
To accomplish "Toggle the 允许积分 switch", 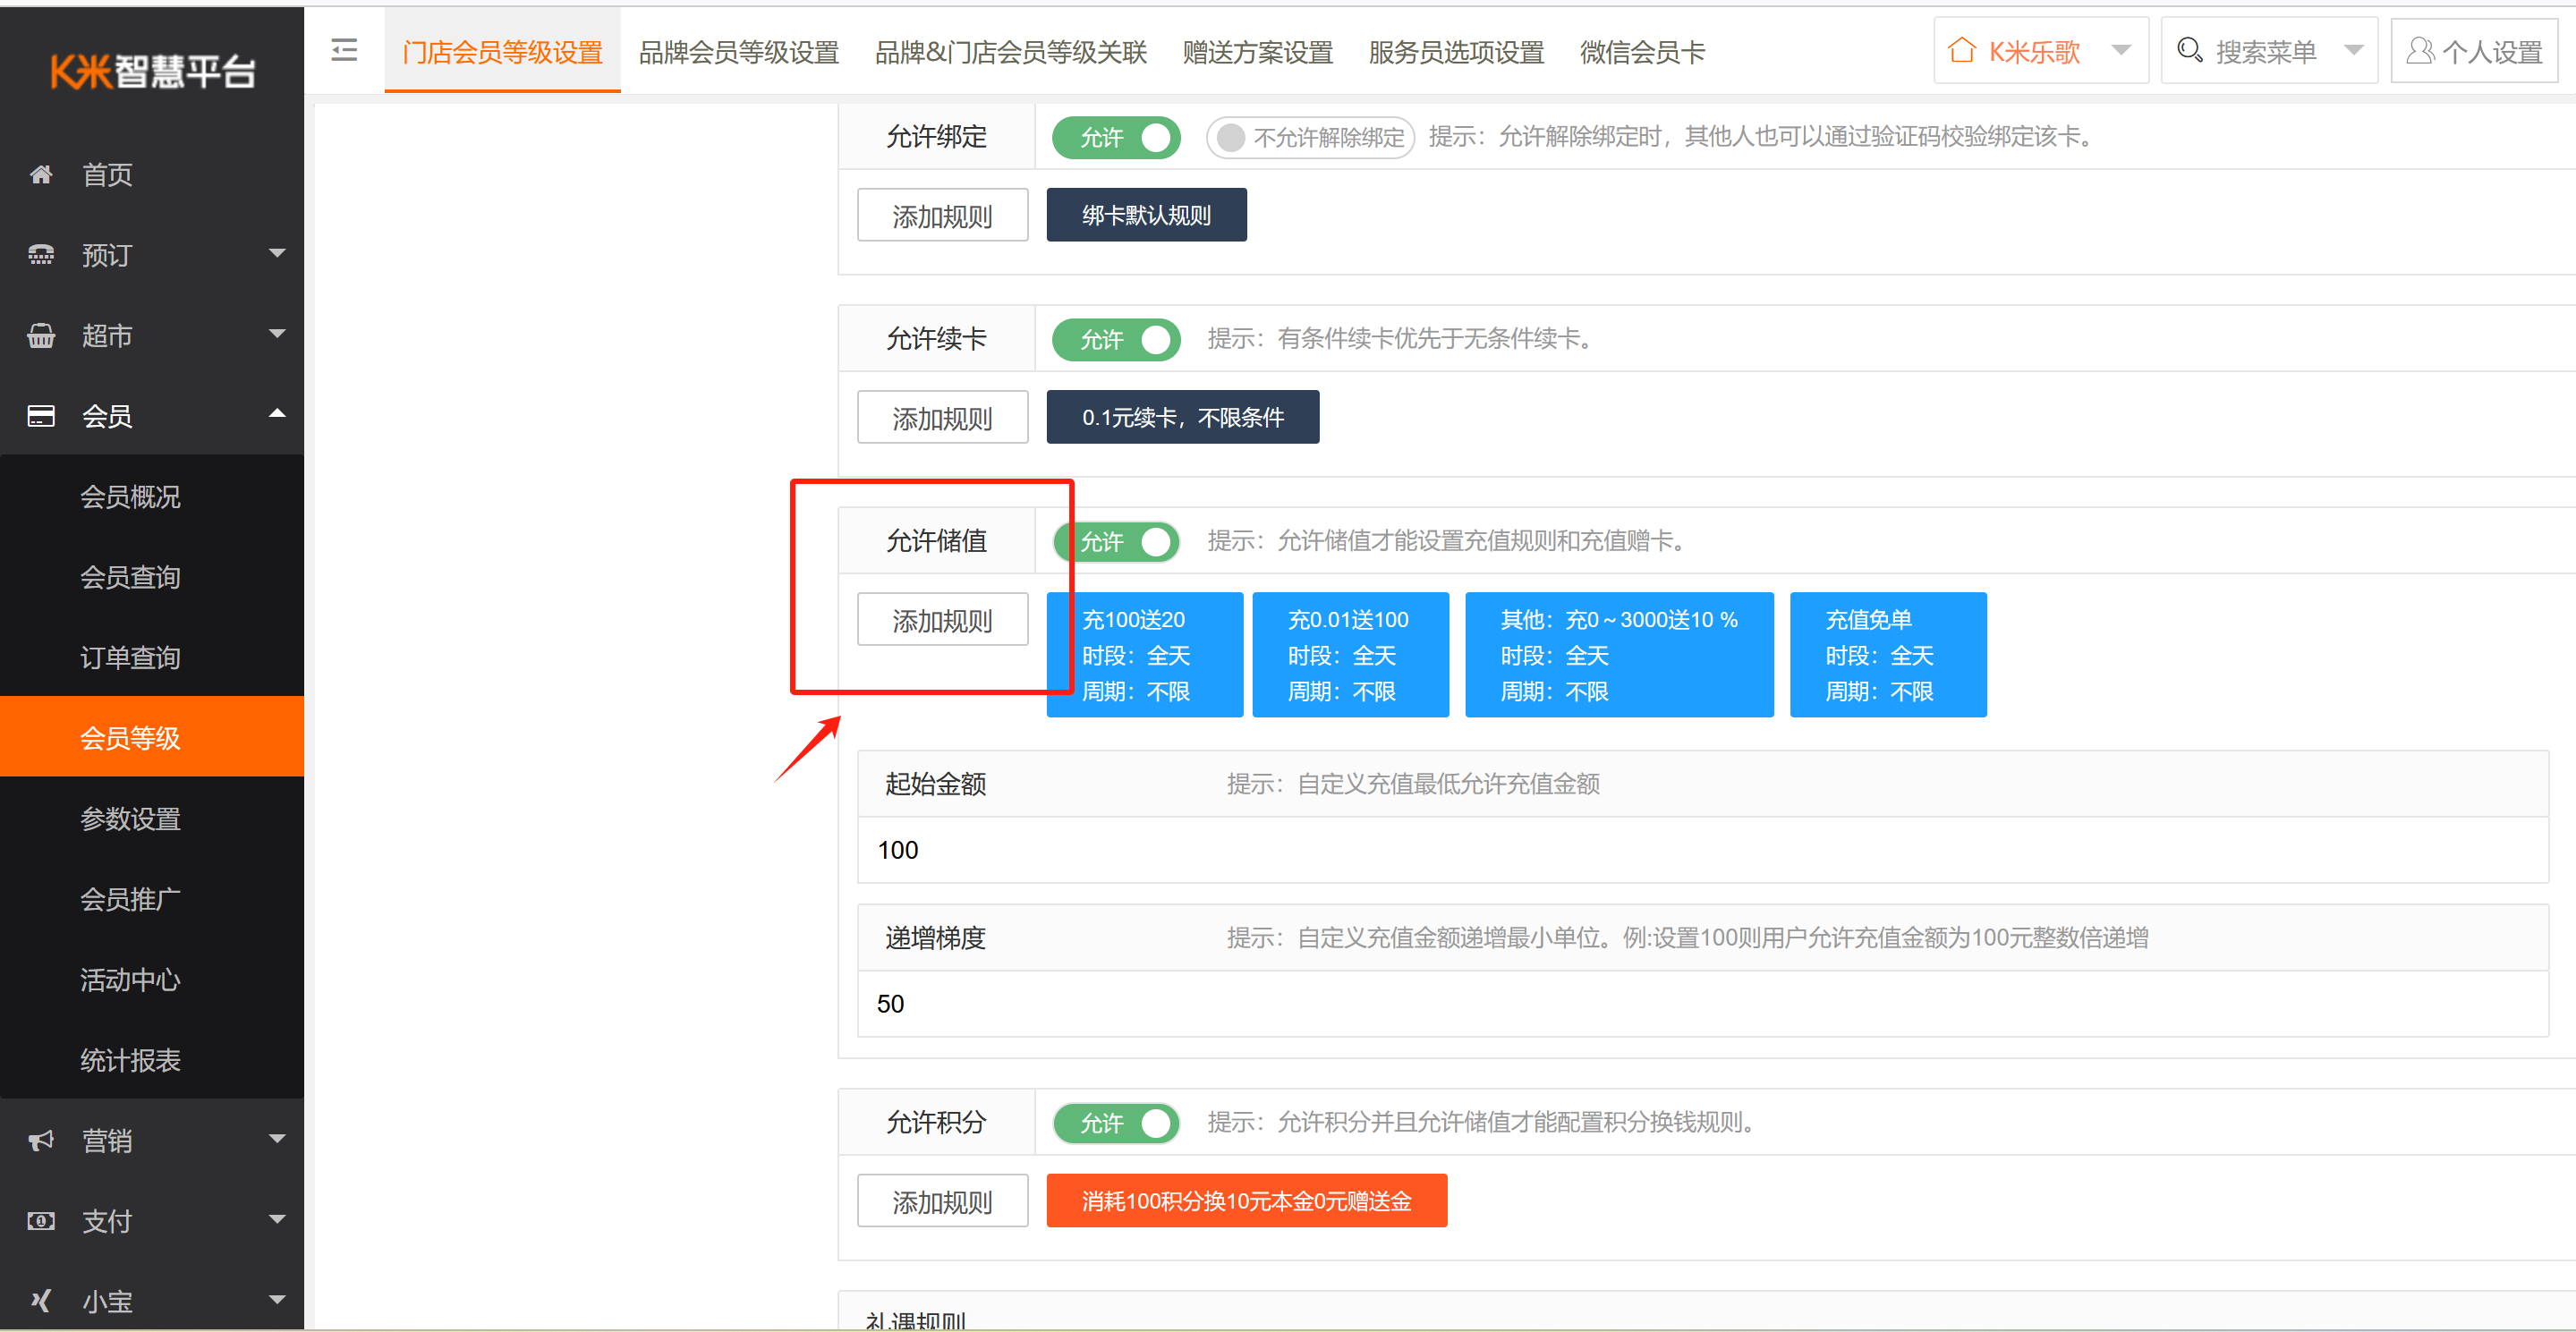I will (1116, 1123).
